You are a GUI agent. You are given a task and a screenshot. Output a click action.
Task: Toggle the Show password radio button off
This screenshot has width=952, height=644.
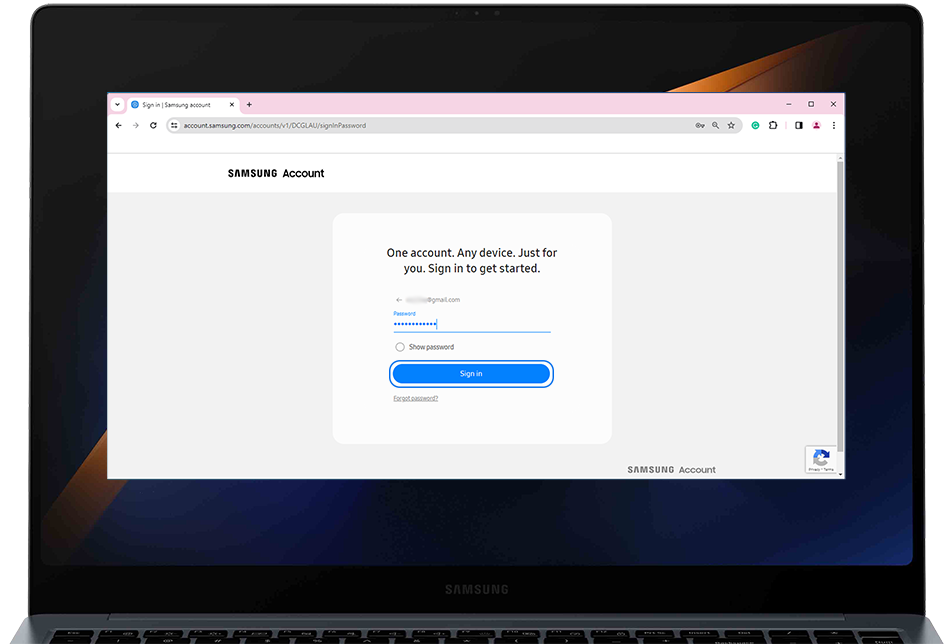[399, 346]
